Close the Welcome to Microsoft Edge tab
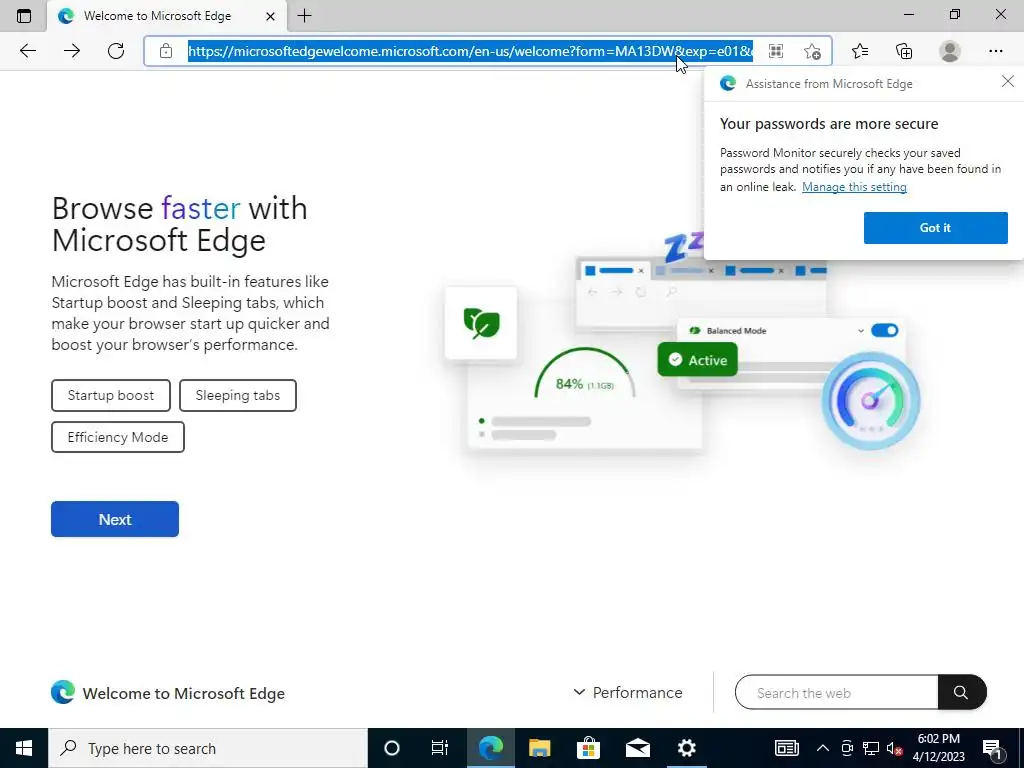 click(270, 16)
